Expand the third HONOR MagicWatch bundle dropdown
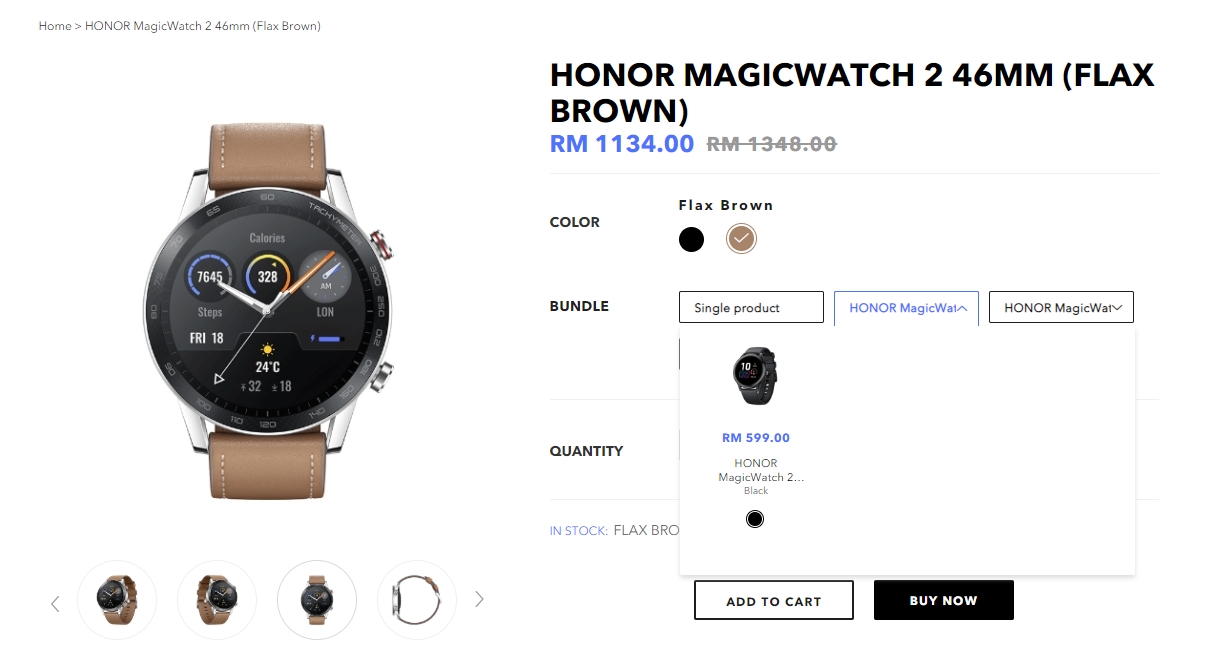The height and width of the screenshot is (670, 1208). (x=1061, y=307)
